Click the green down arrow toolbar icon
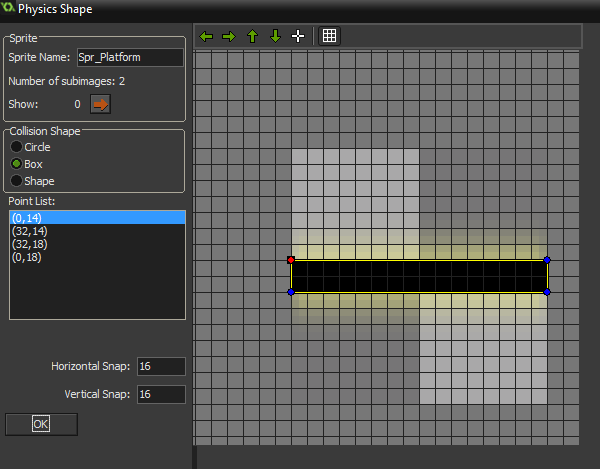The height and width of the screenshot is (469, 600). point(275,36)
